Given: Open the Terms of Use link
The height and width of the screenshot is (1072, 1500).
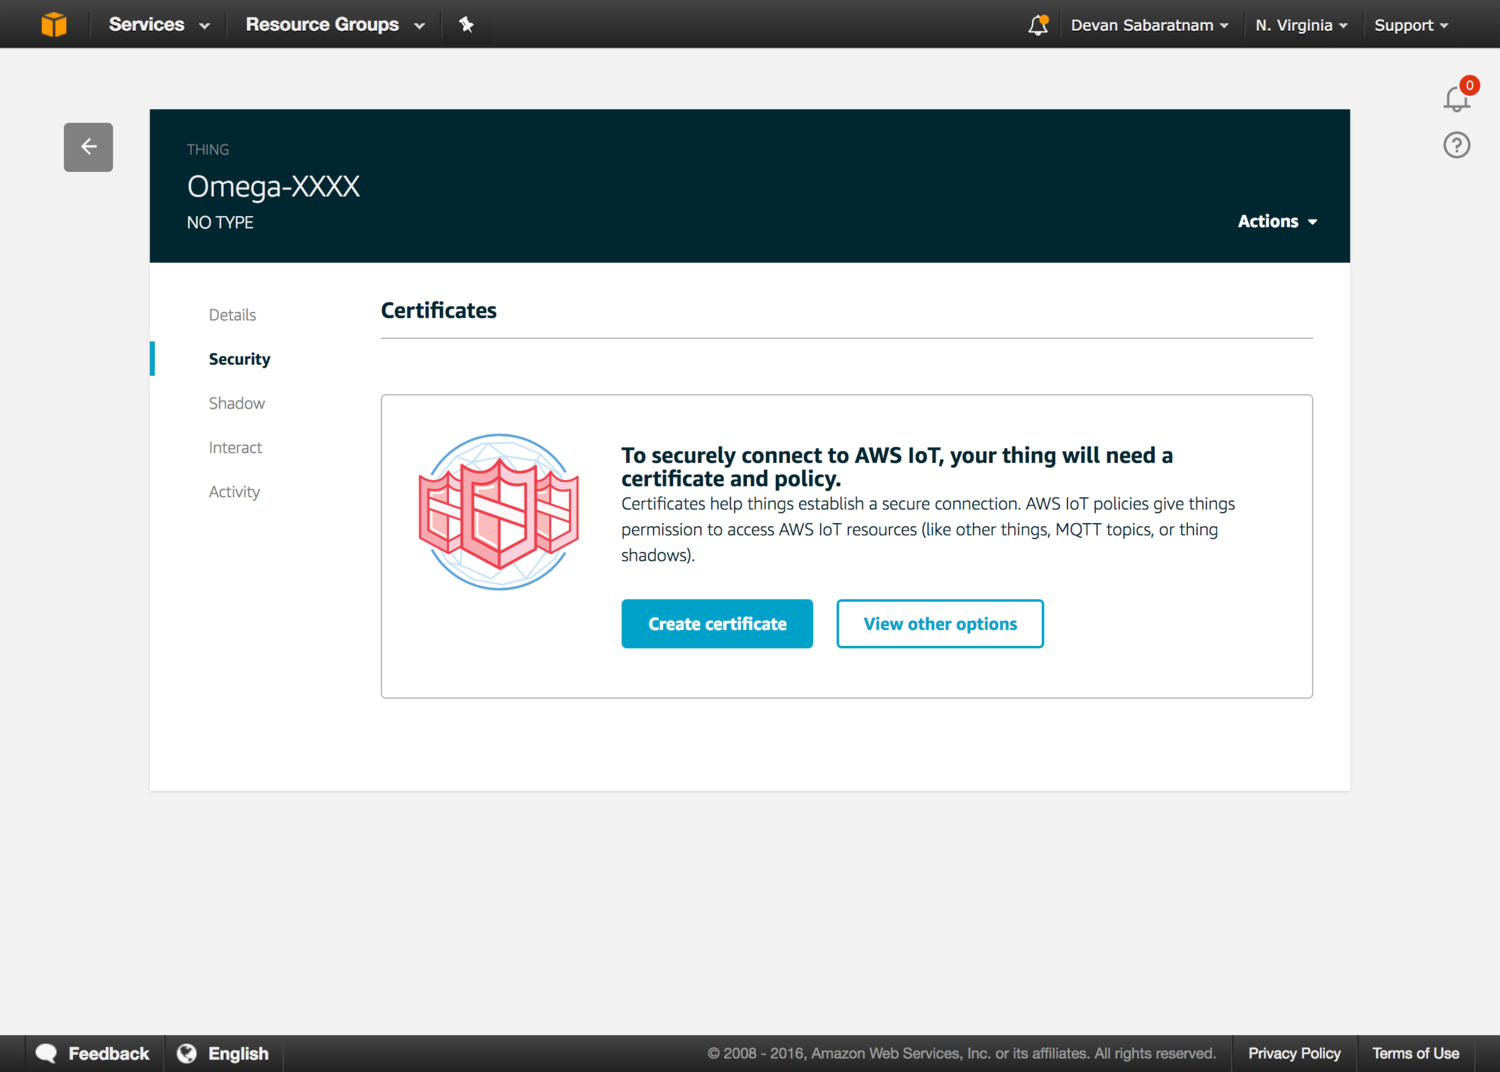Looking at the screenshot, I should 1415,1053.
